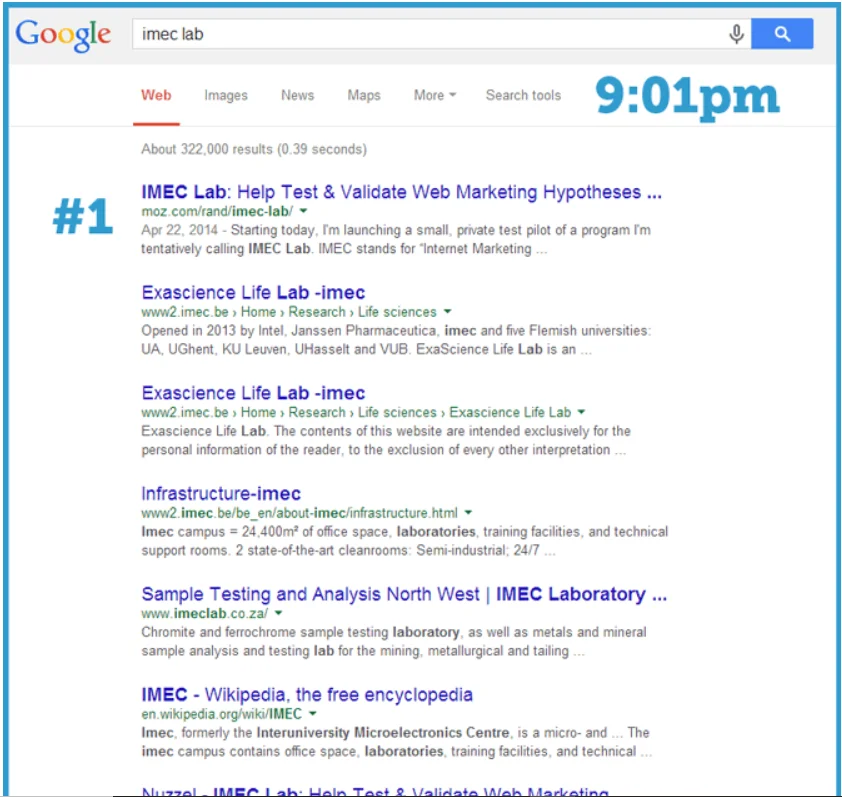Switch to the News tab
Viewport: 842px width, 797px height.
[297, 95]
